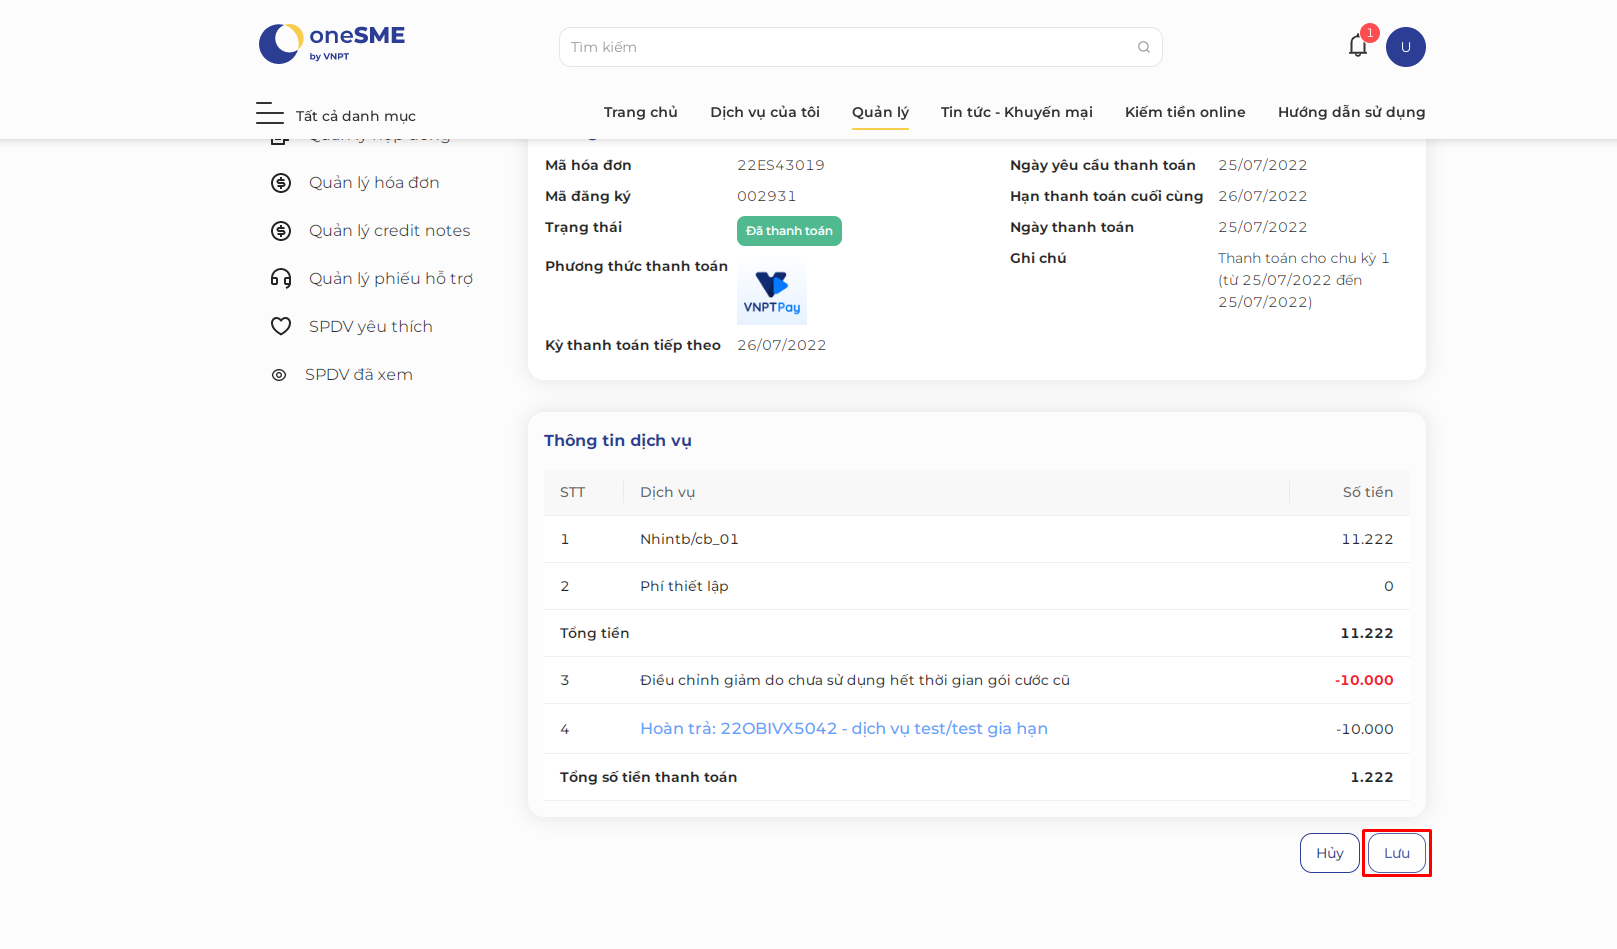Click the viewed services eye icon
Screen dimensions: 1617x949
pyautogui.click(x=279, y=375)
